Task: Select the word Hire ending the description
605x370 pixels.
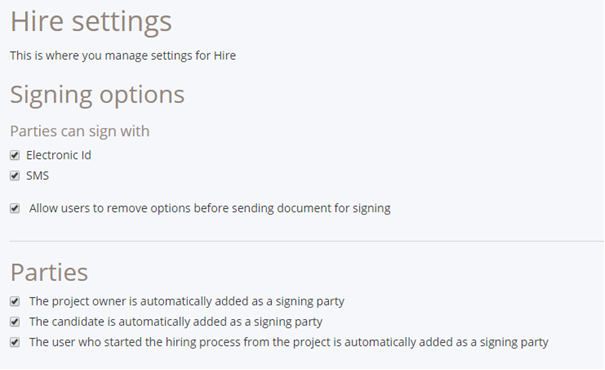Action: (225, 56)
